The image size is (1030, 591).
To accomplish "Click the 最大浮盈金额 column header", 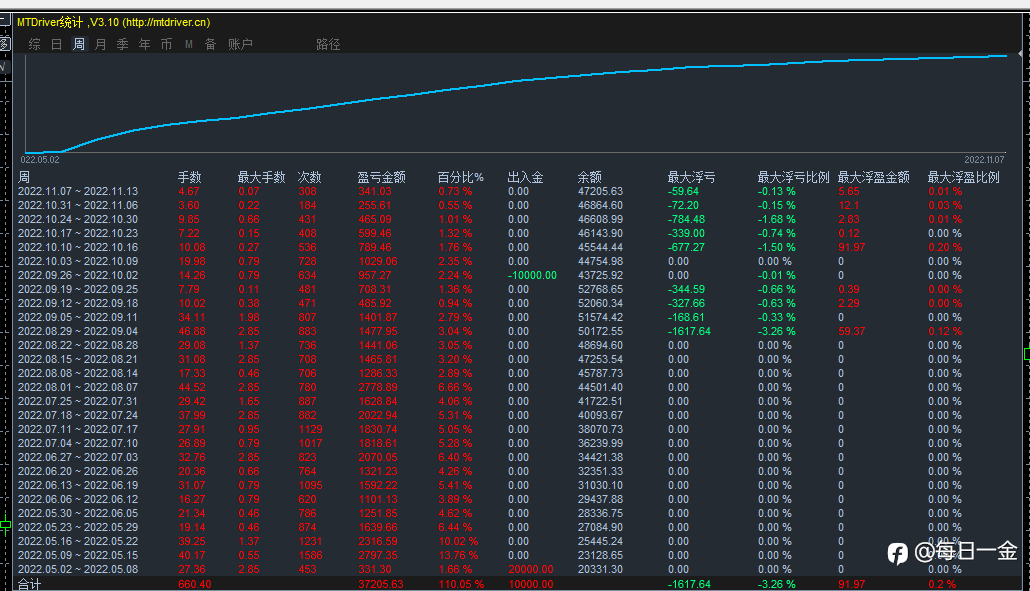I will 874,177.
